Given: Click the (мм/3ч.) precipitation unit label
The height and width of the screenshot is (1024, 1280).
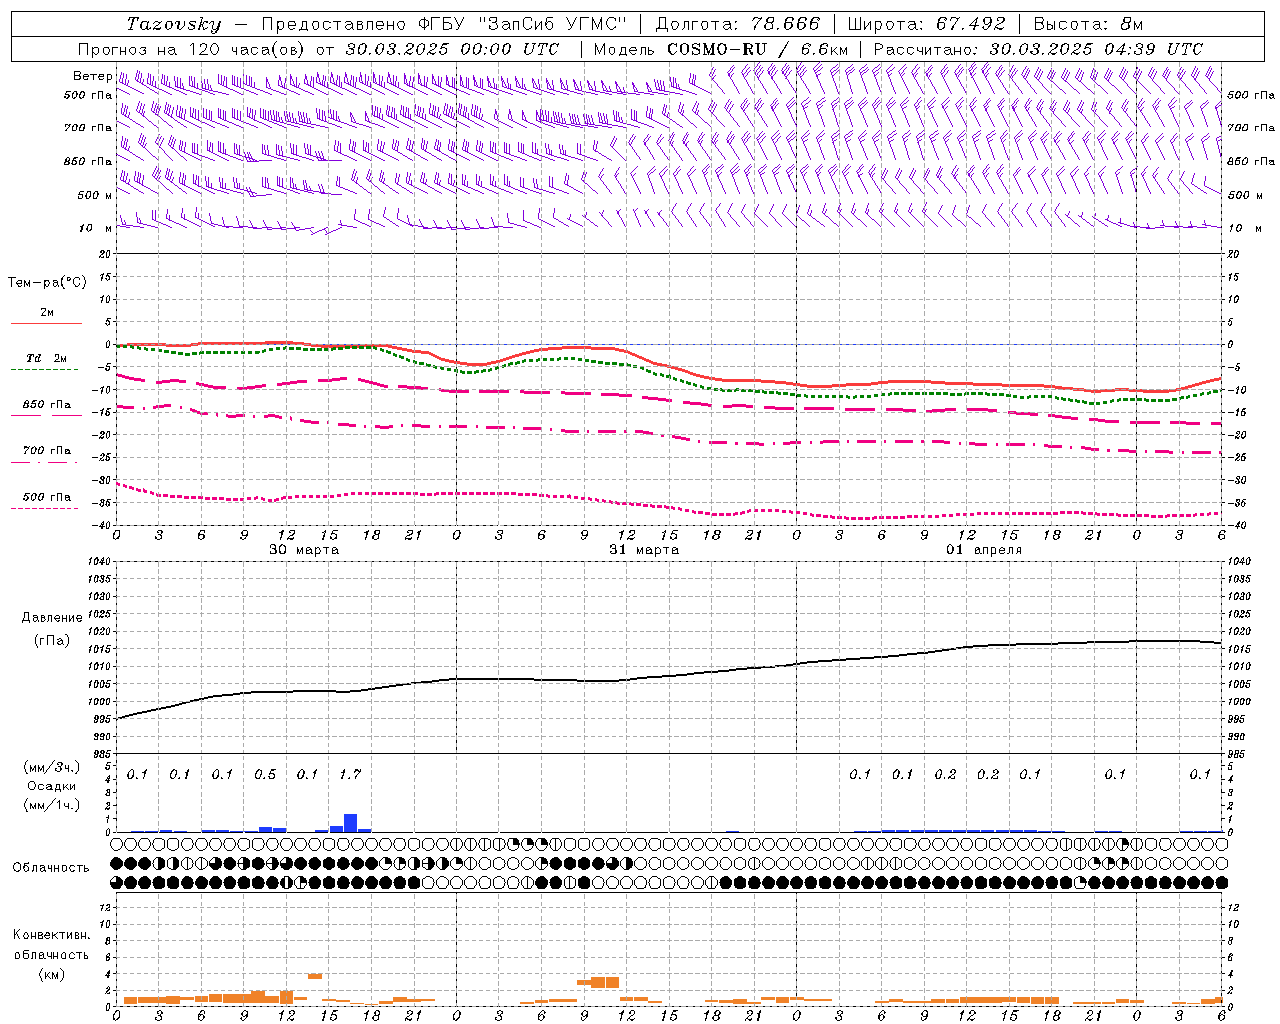Looking at the screenshot, I should 51,767.
